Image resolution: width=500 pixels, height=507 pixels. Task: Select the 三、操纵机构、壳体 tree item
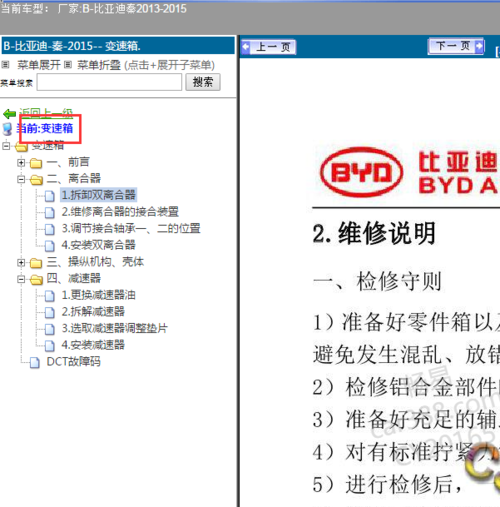[x=95, y=262]
